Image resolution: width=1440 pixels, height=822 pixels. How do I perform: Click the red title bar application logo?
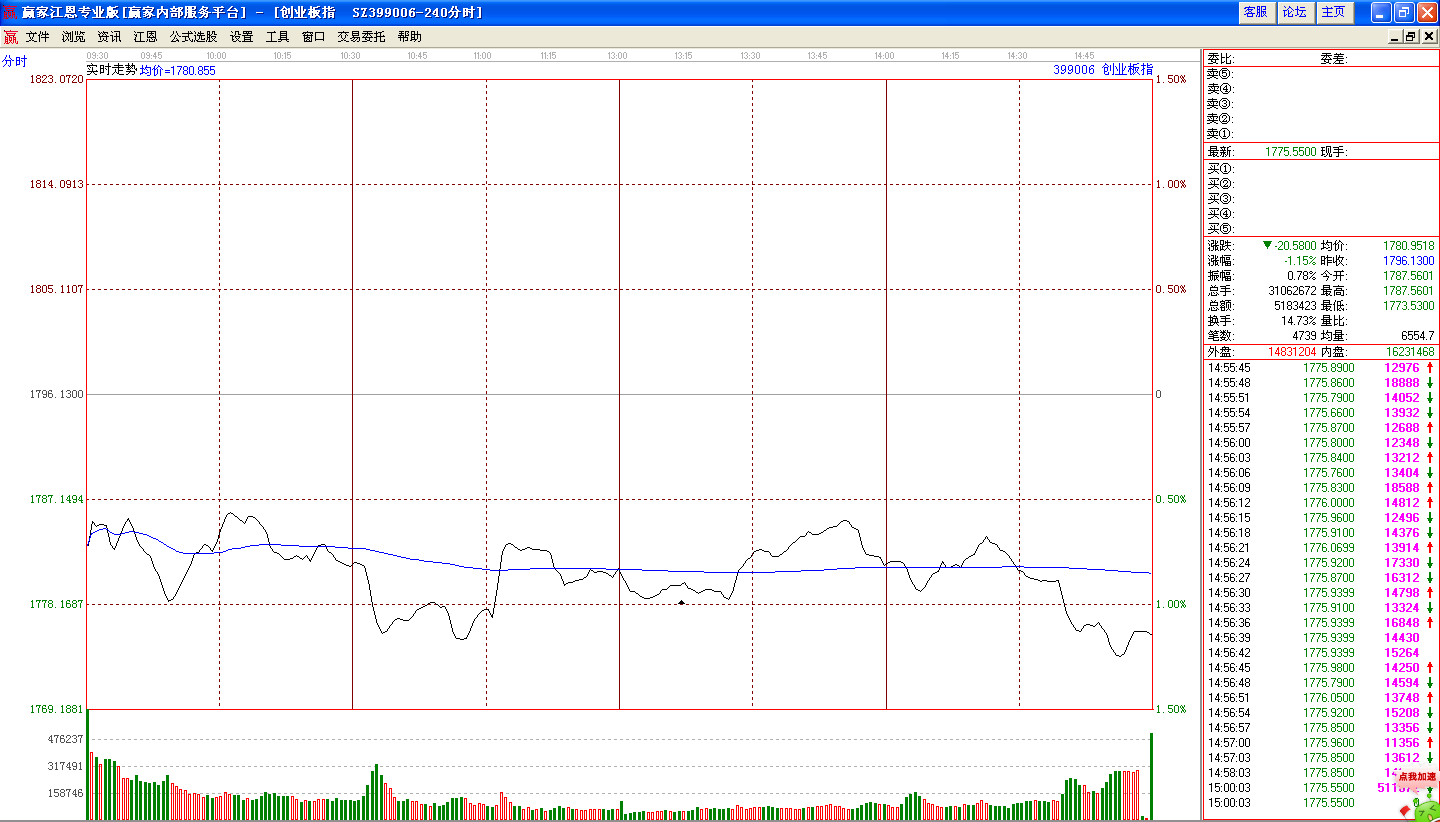pyautogui.click(x=10, y=12)
